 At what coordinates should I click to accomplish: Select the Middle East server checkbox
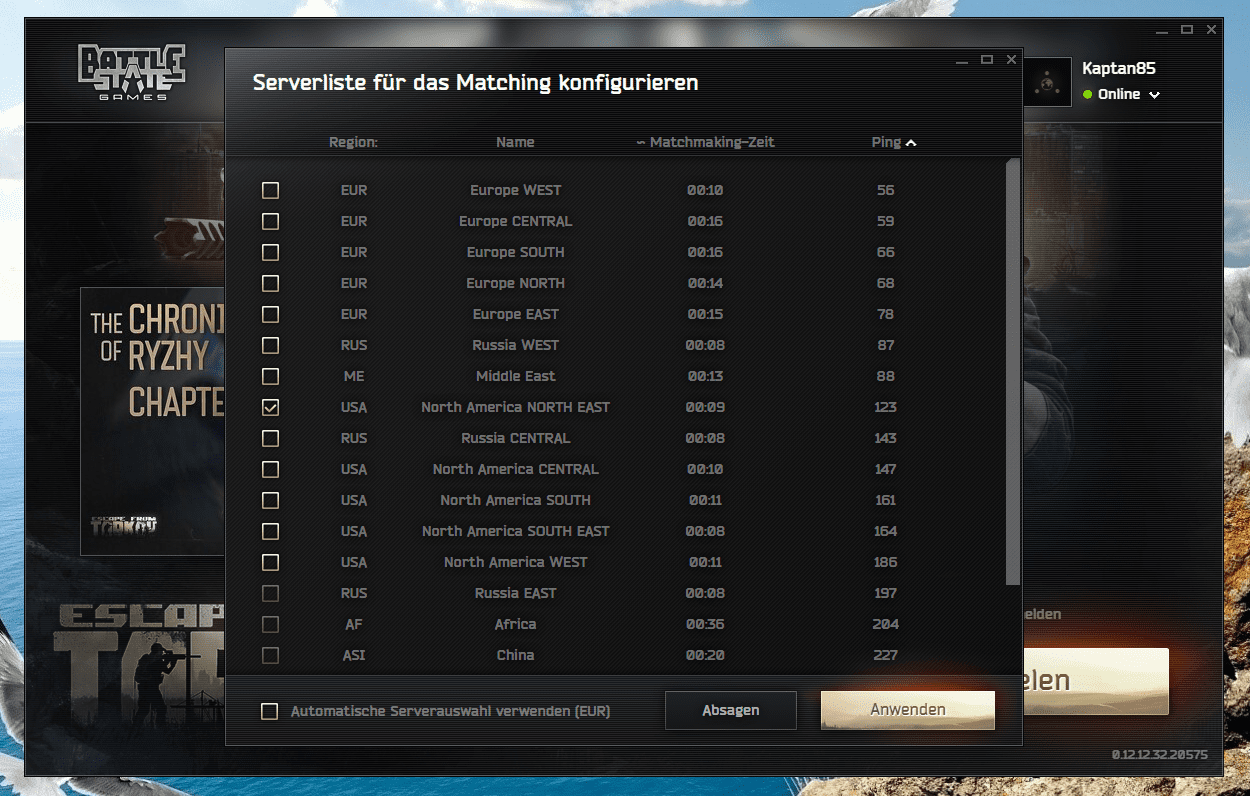[270, 376]
